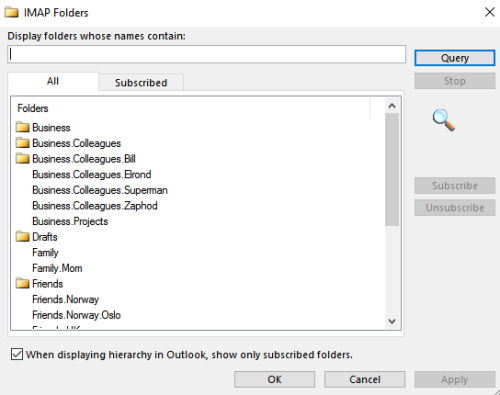Click the folder icon beside Business
This screenshot has width=500, height=395.
[x=22, y=127]
